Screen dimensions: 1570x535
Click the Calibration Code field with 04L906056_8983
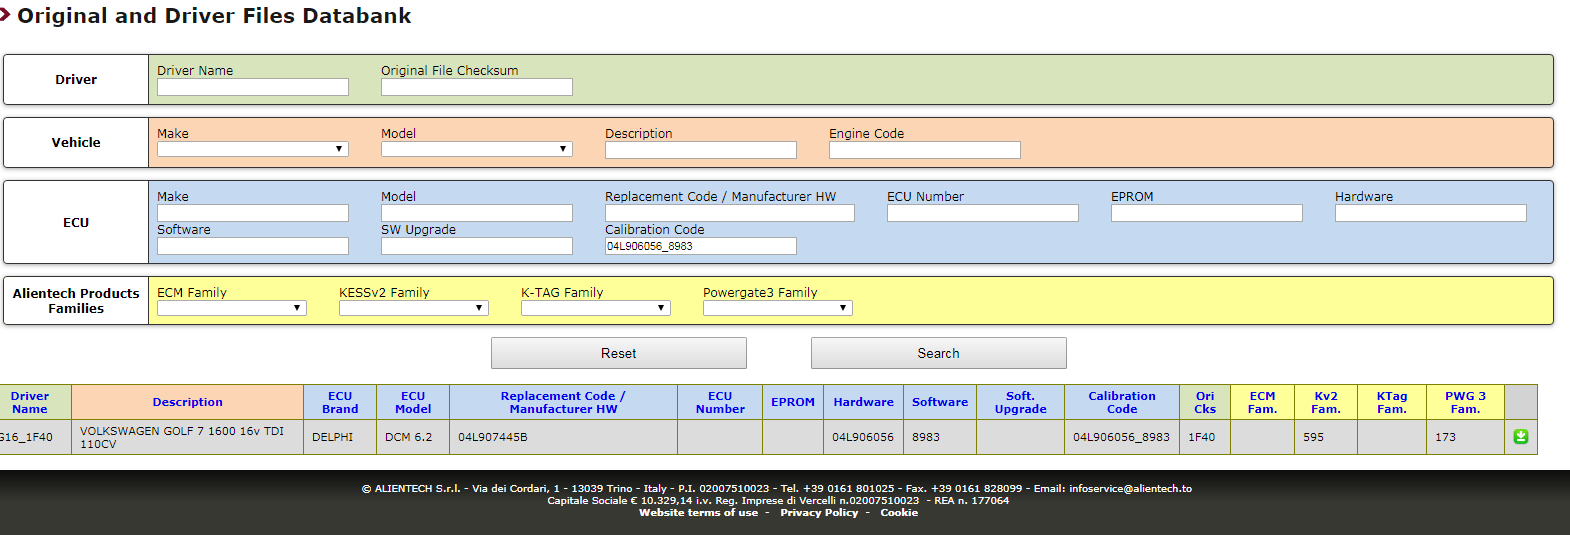click(x=701, y=246)
